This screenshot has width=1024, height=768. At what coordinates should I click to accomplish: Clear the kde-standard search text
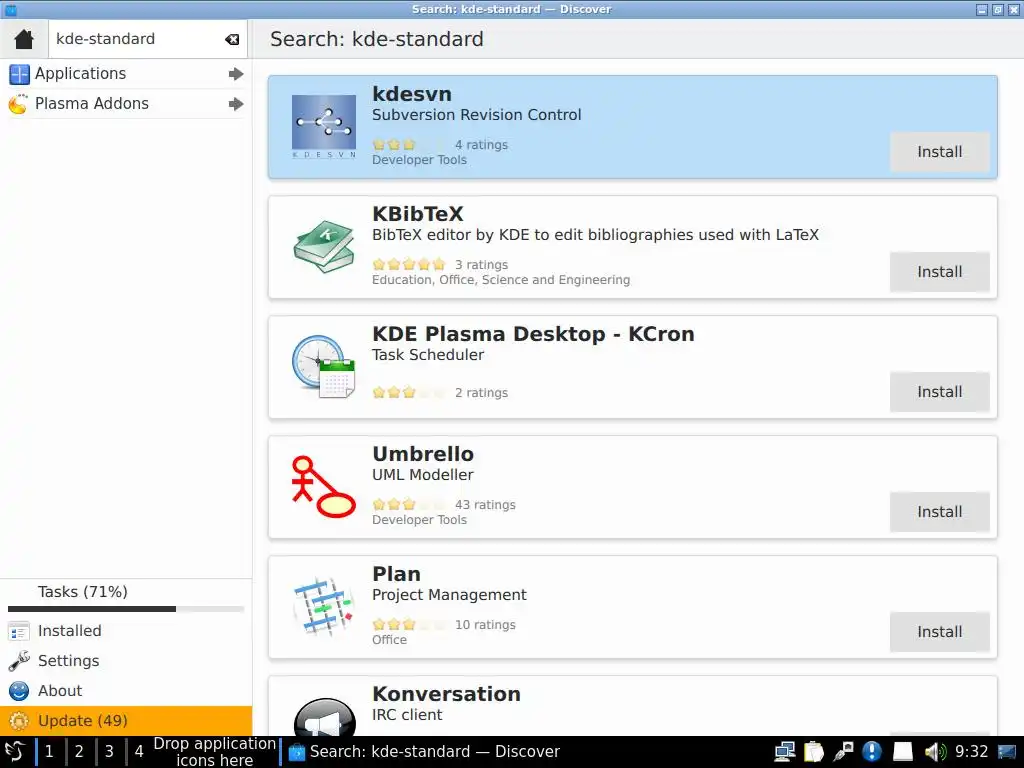232,39
